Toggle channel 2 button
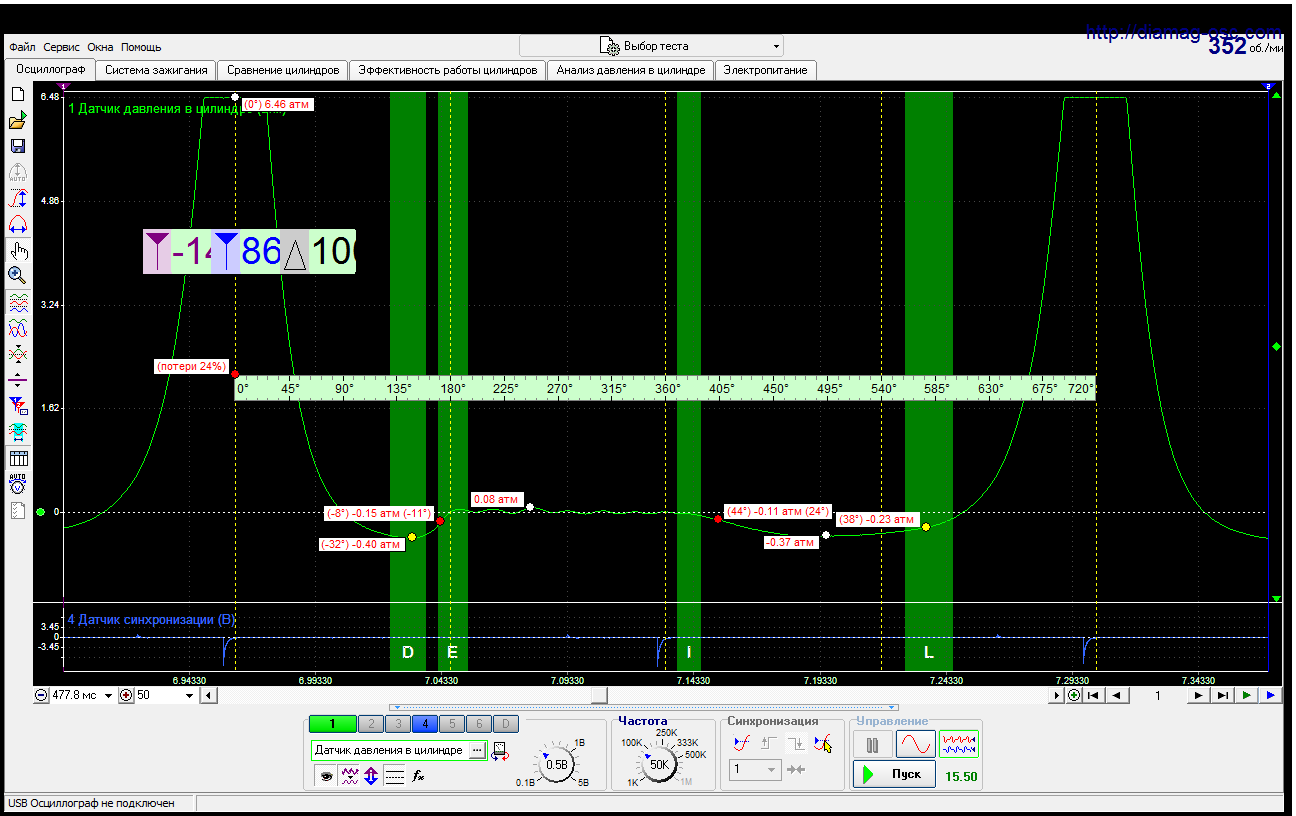1296x816 pixels. 370,724
